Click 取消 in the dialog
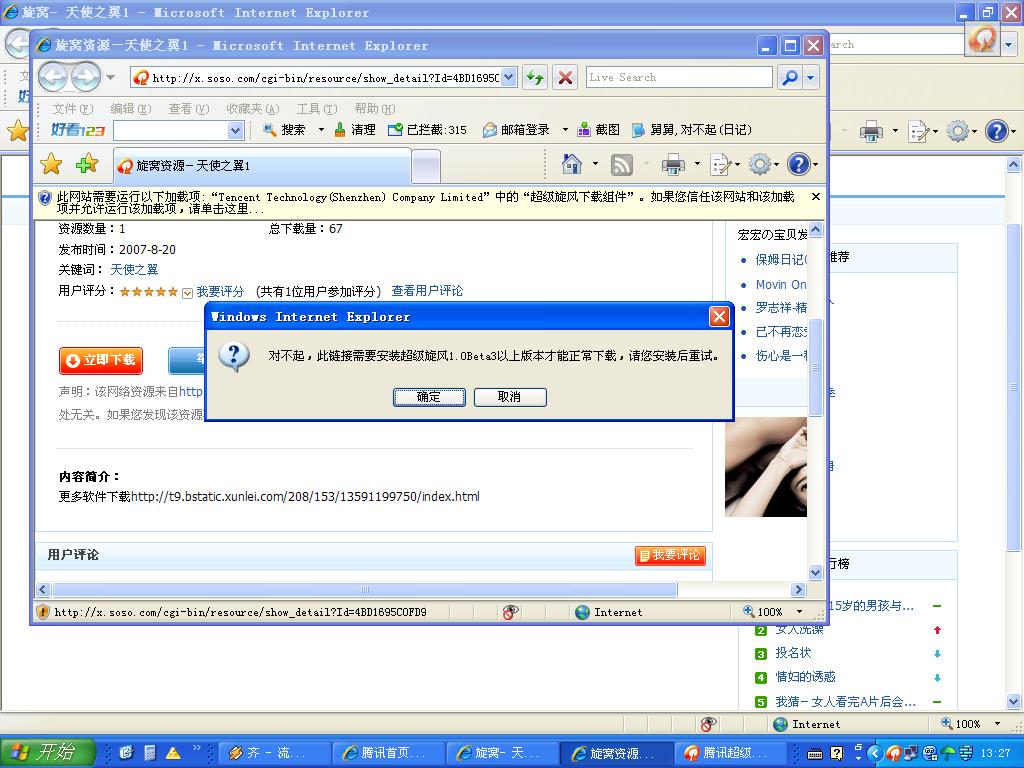 (x=510, y=397)
